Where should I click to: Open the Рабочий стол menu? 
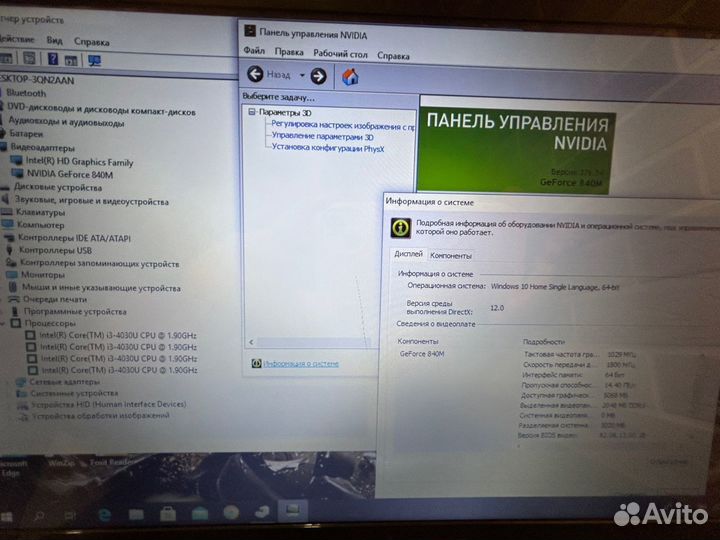click(x=340, y=54)
